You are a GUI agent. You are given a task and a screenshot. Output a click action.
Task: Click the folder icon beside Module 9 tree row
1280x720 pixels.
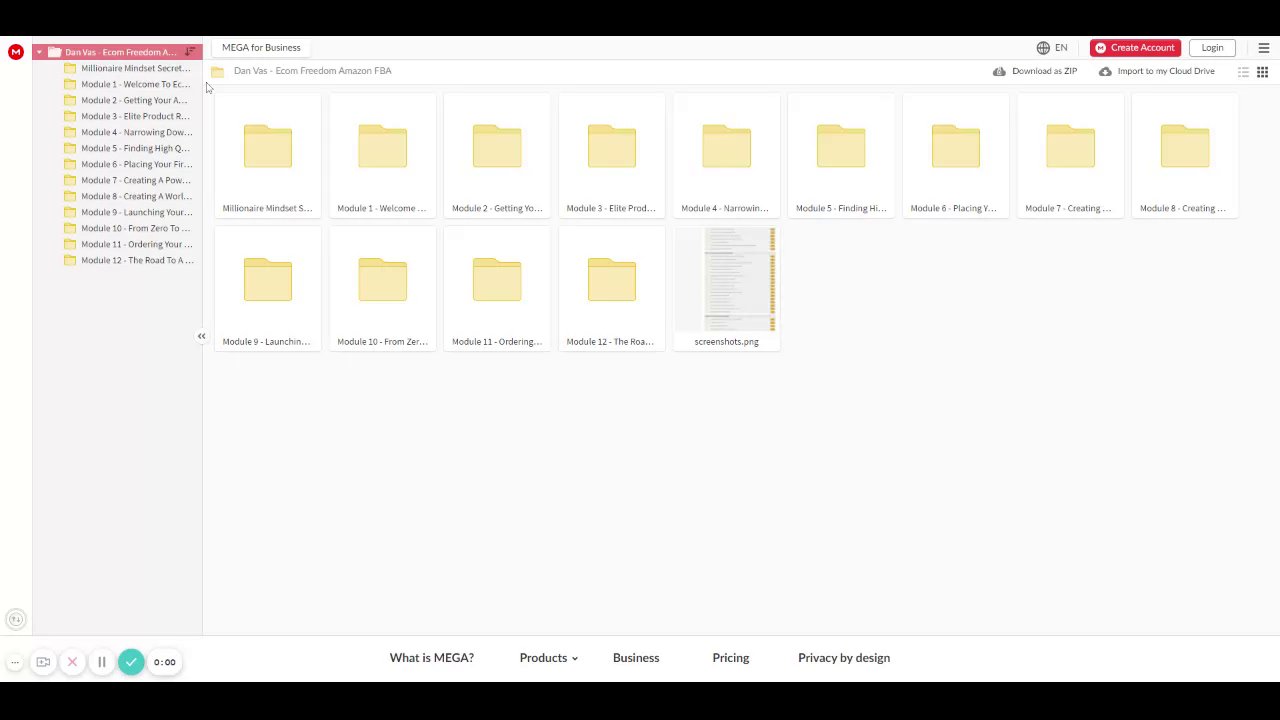coord(70,212)
